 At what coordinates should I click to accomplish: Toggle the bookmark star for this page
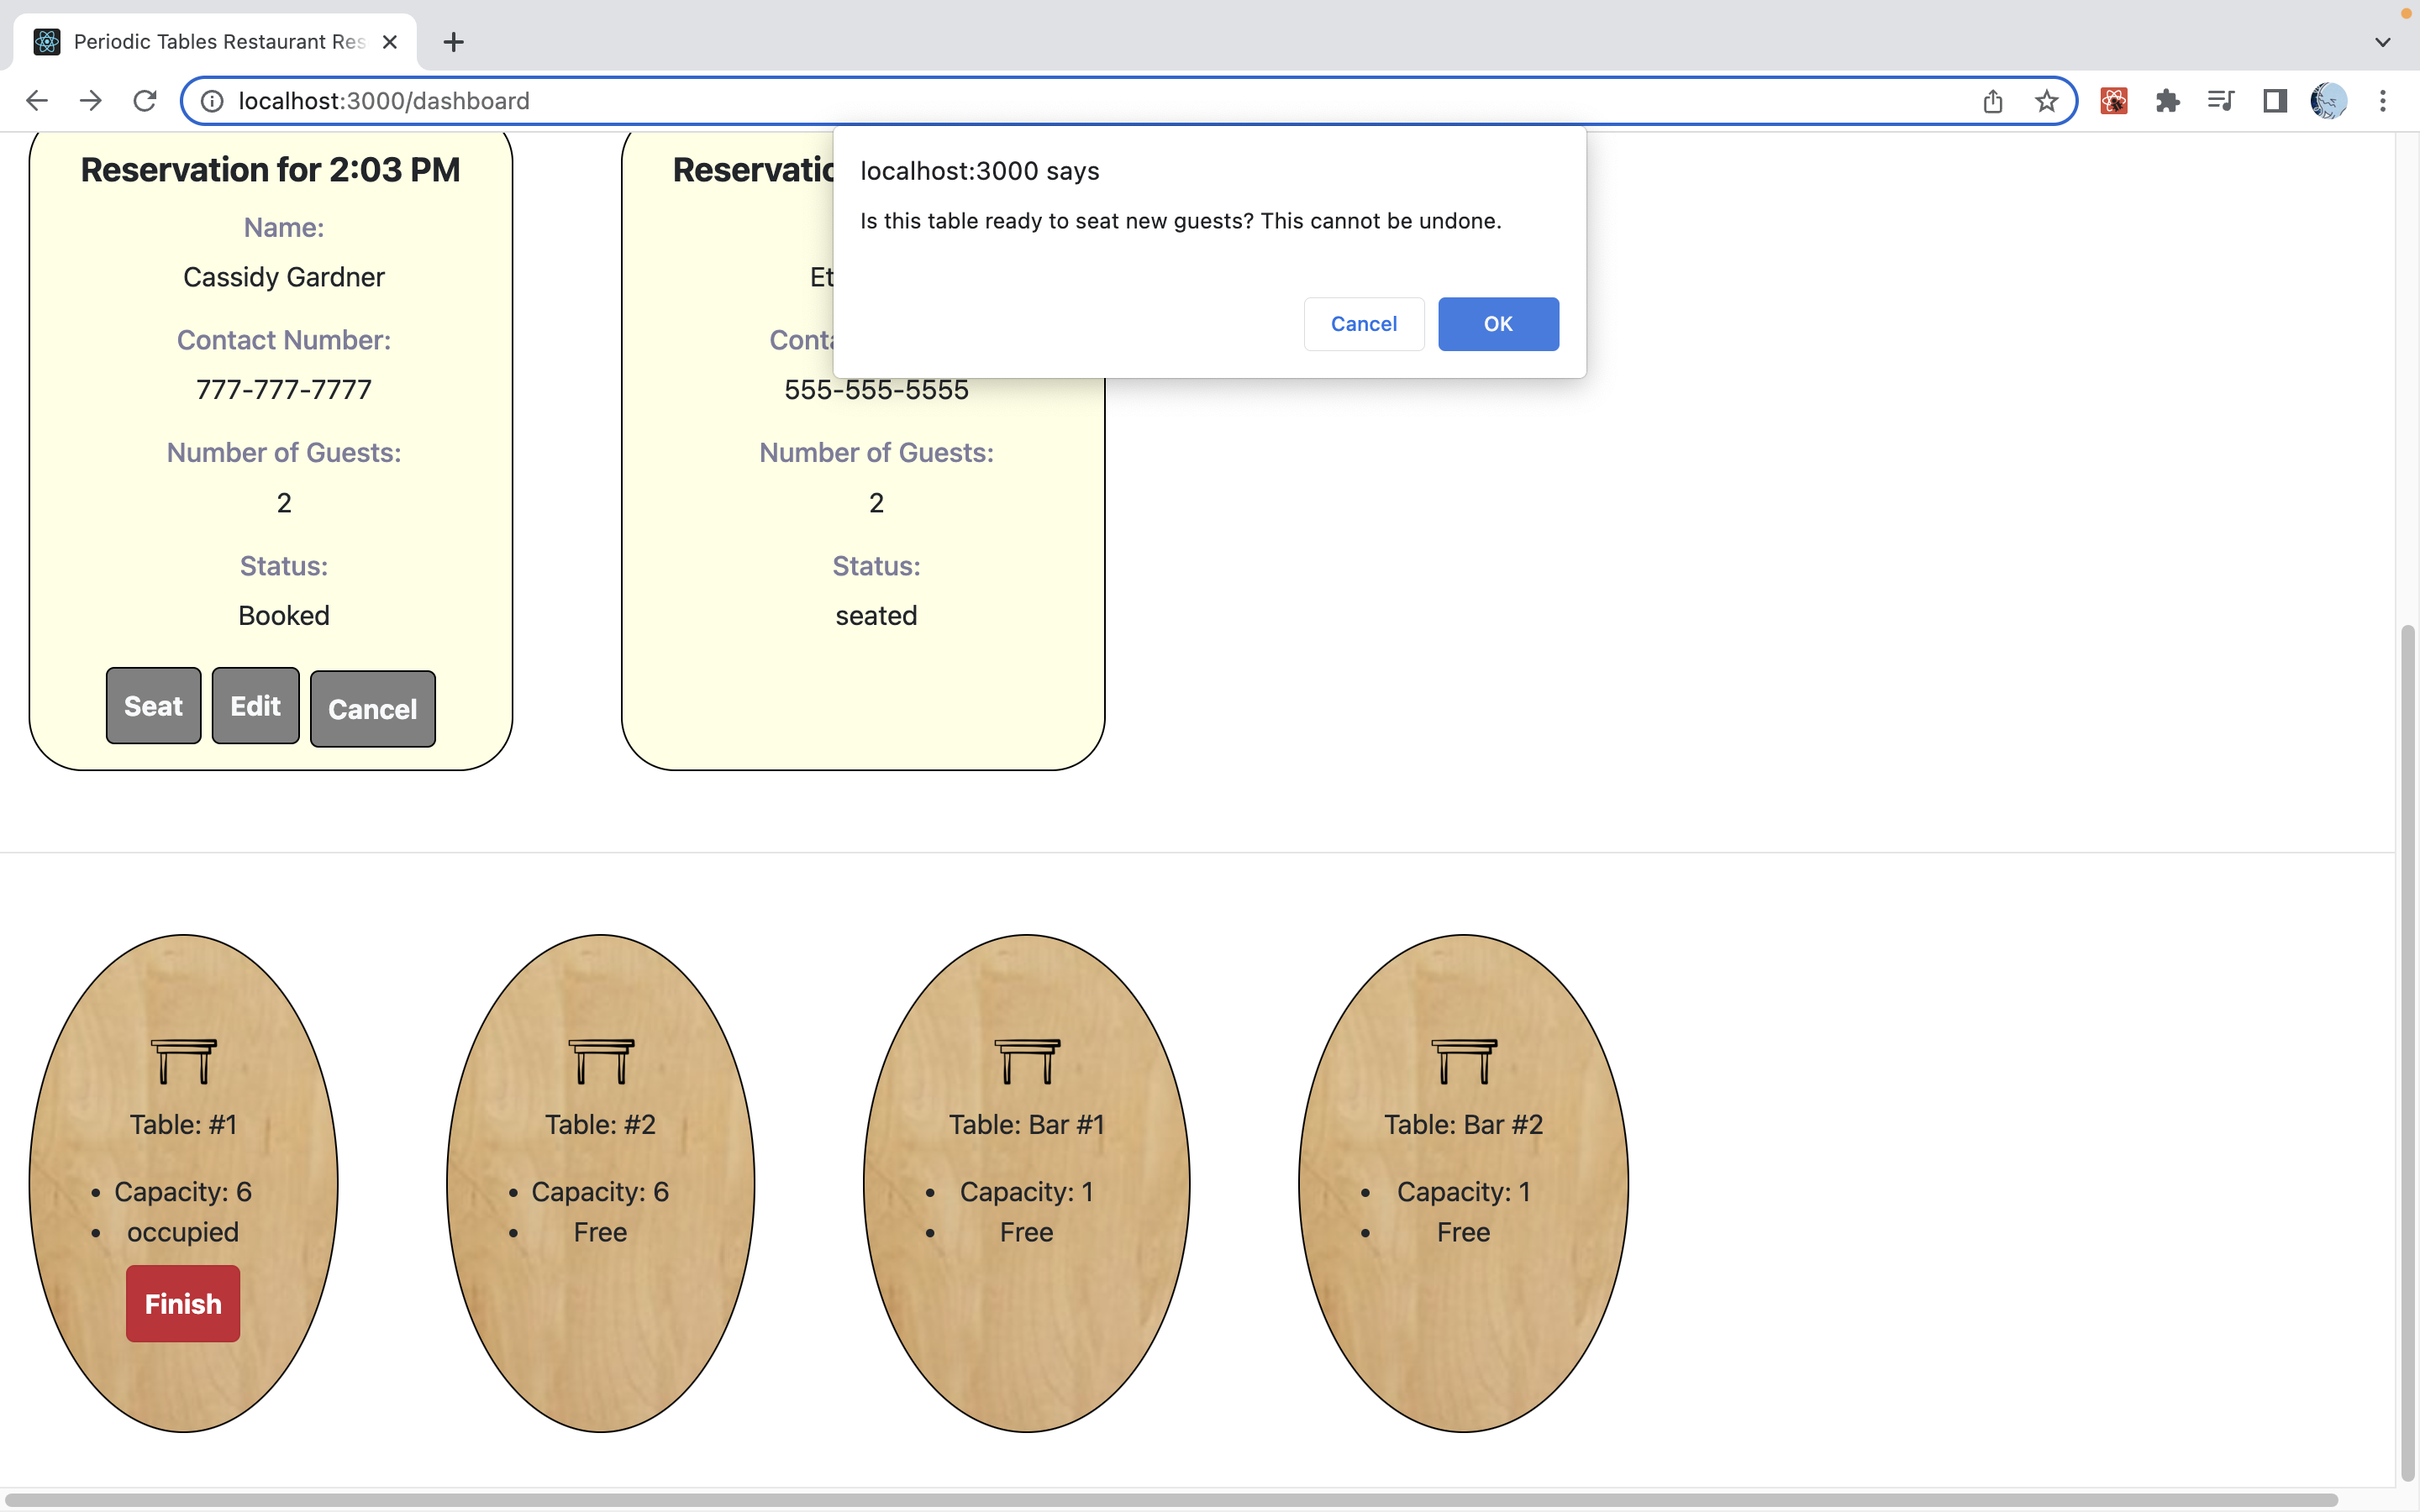coord(2045,100)
